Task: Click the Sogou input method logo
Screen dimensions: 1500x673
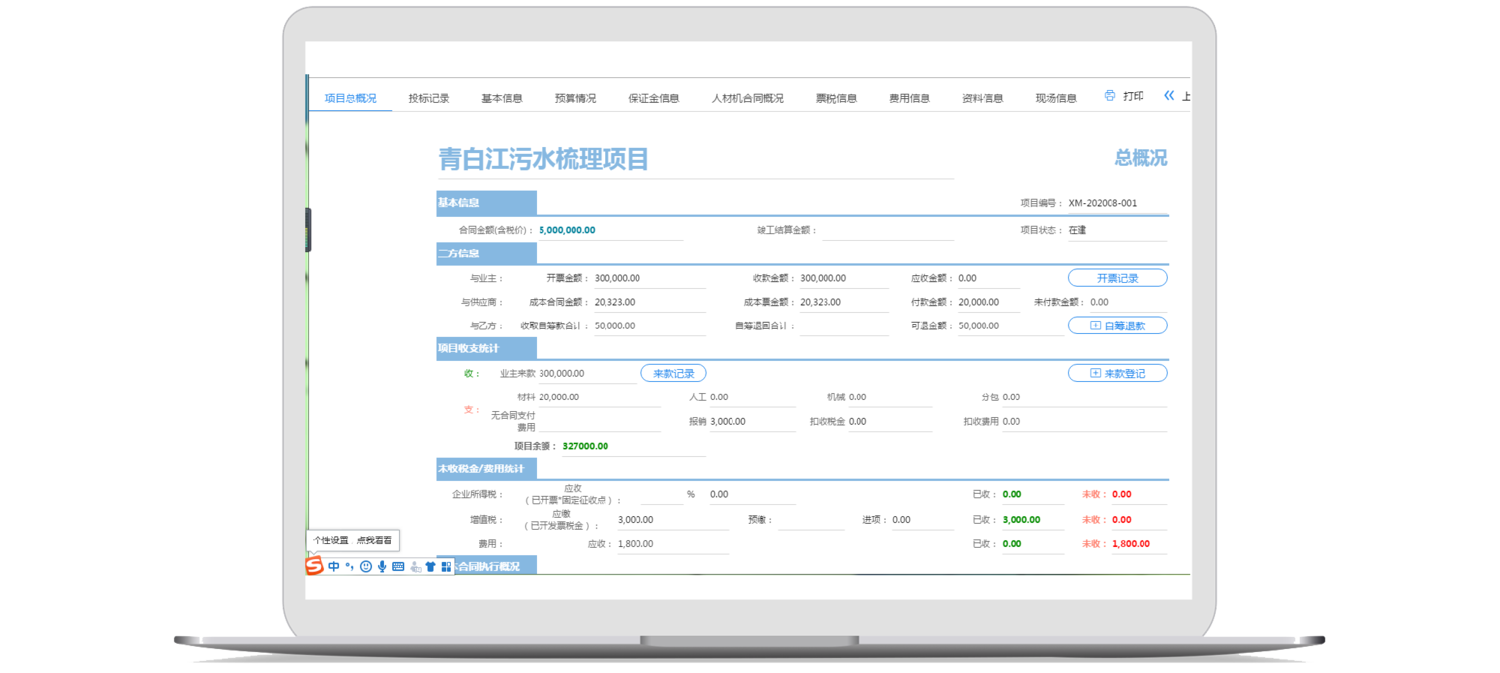Action: click(314, 566)
